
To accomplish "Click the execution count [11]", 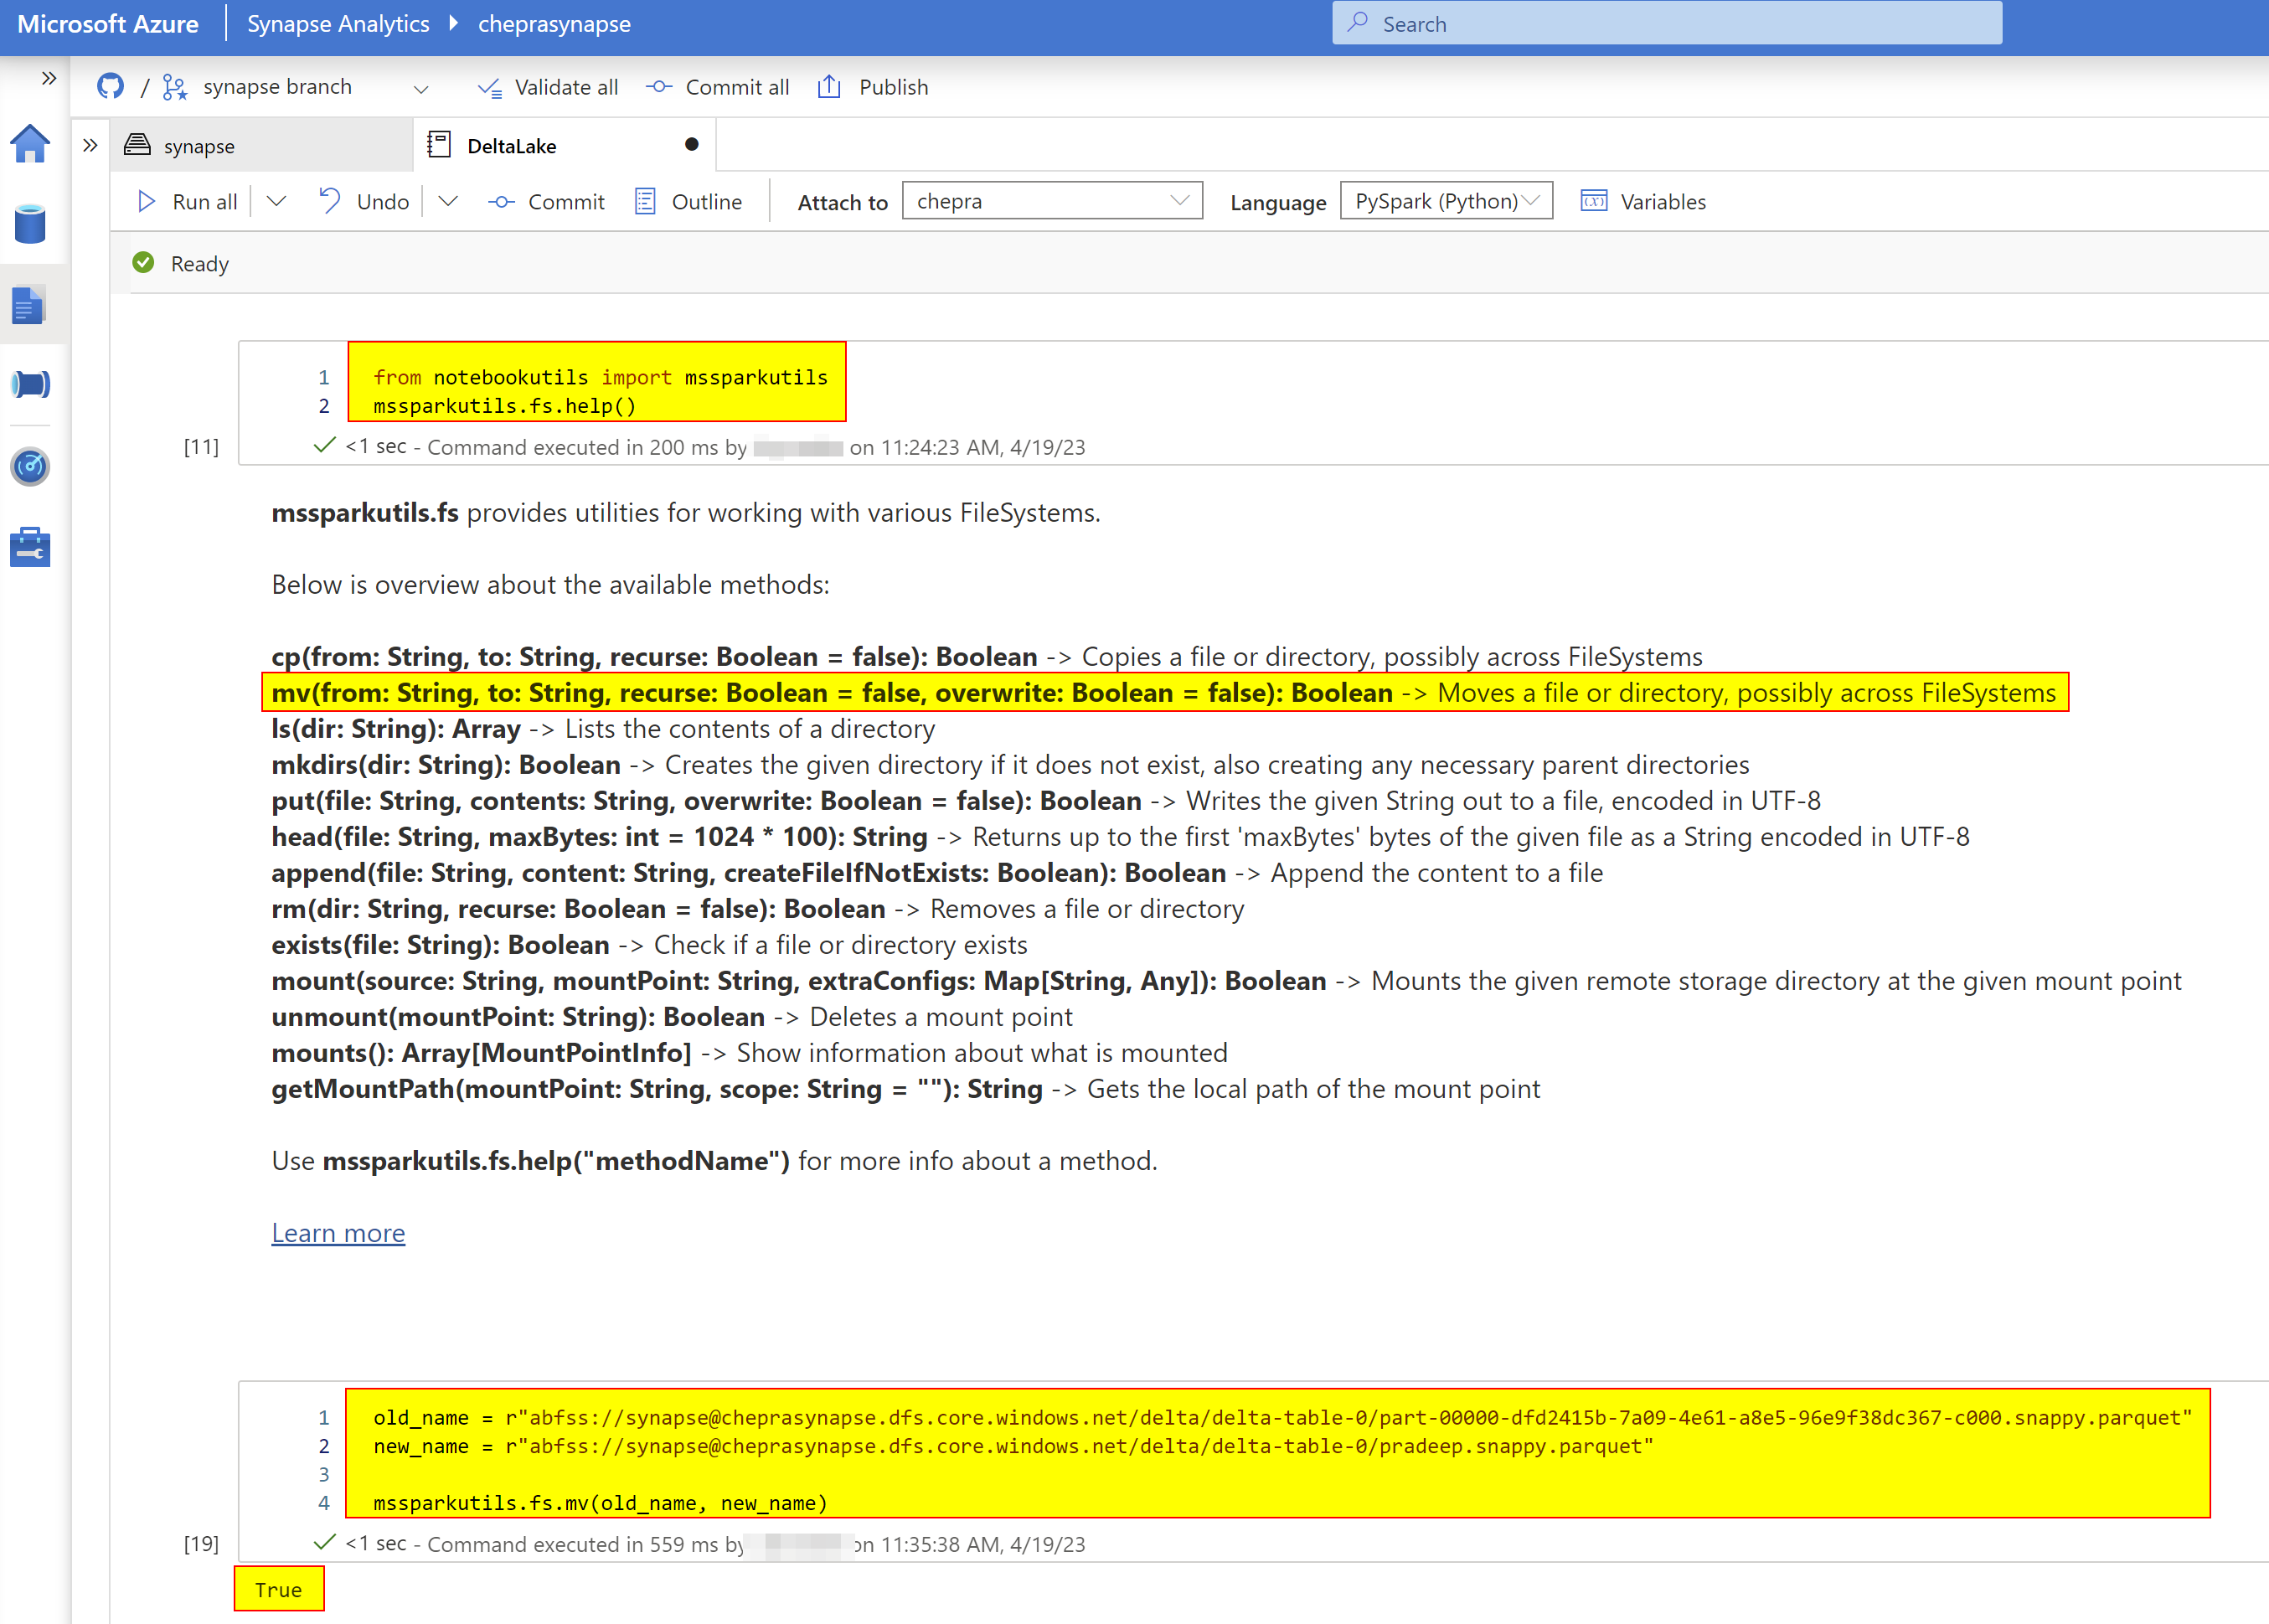I will 201,447.
